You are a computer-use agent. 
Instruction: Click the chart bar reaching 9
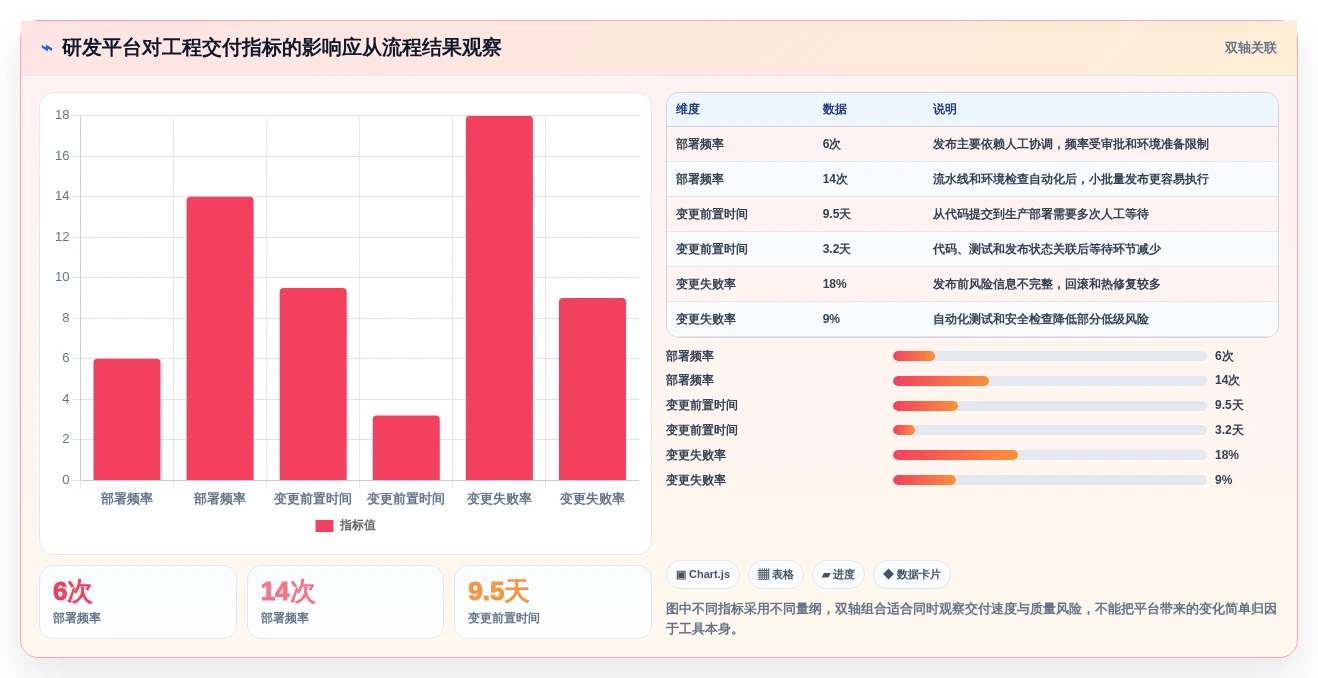click(x=592, y=389)
